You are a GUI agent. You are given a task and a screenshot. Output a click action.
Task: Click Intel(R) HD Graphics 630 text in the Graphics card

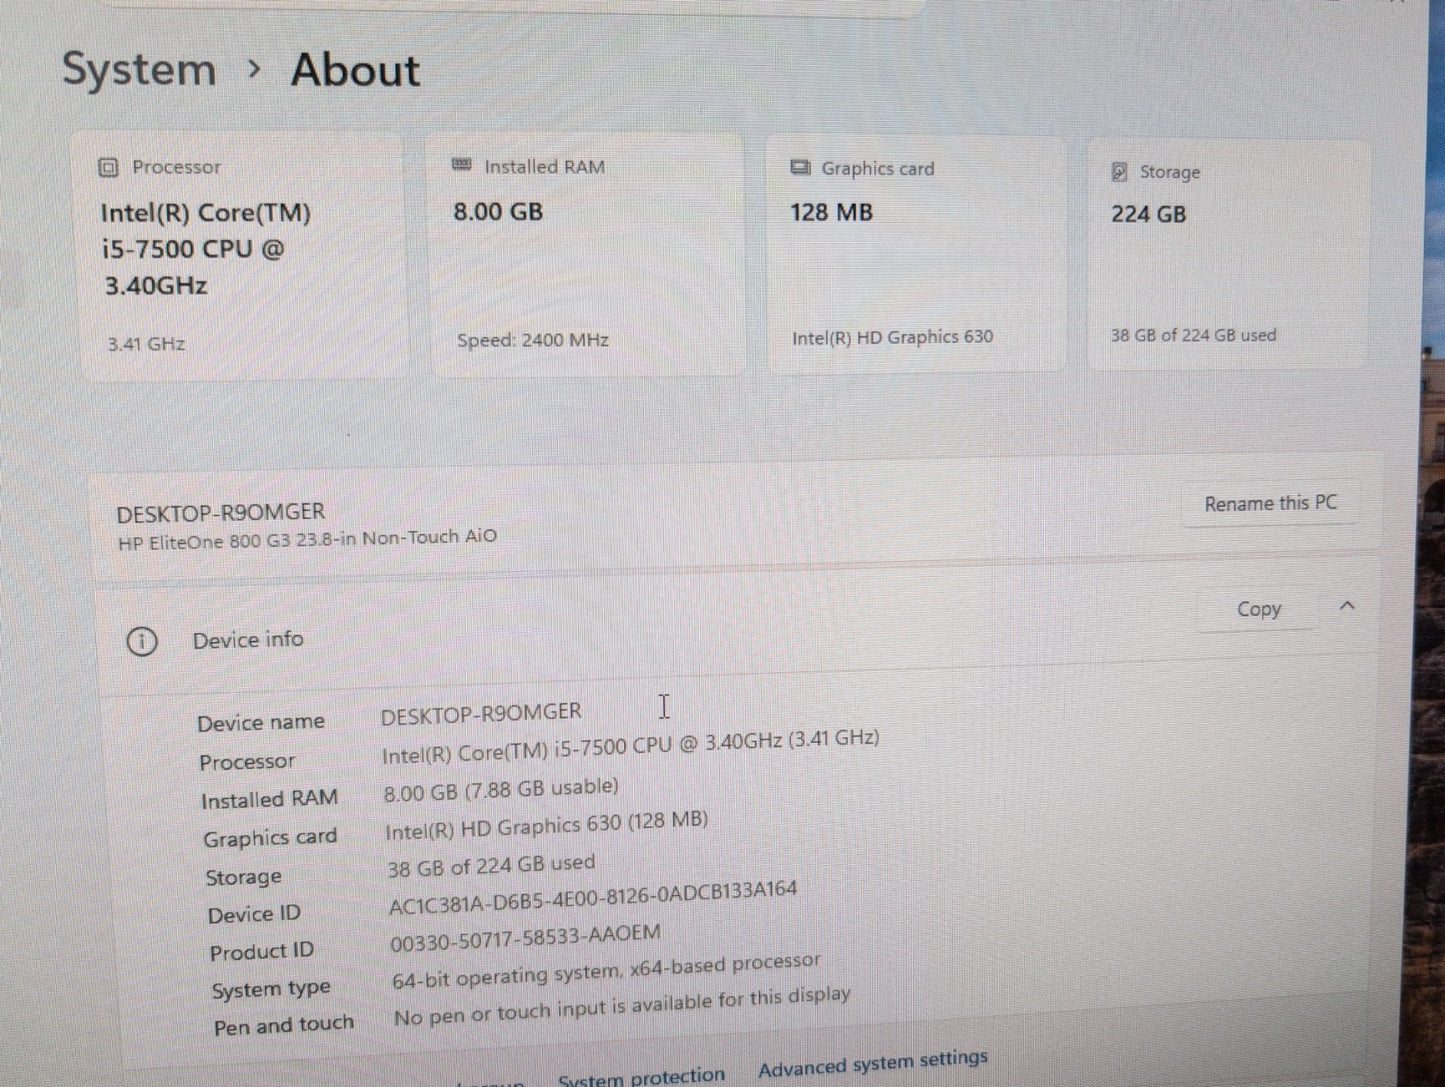tap(892, 338)
